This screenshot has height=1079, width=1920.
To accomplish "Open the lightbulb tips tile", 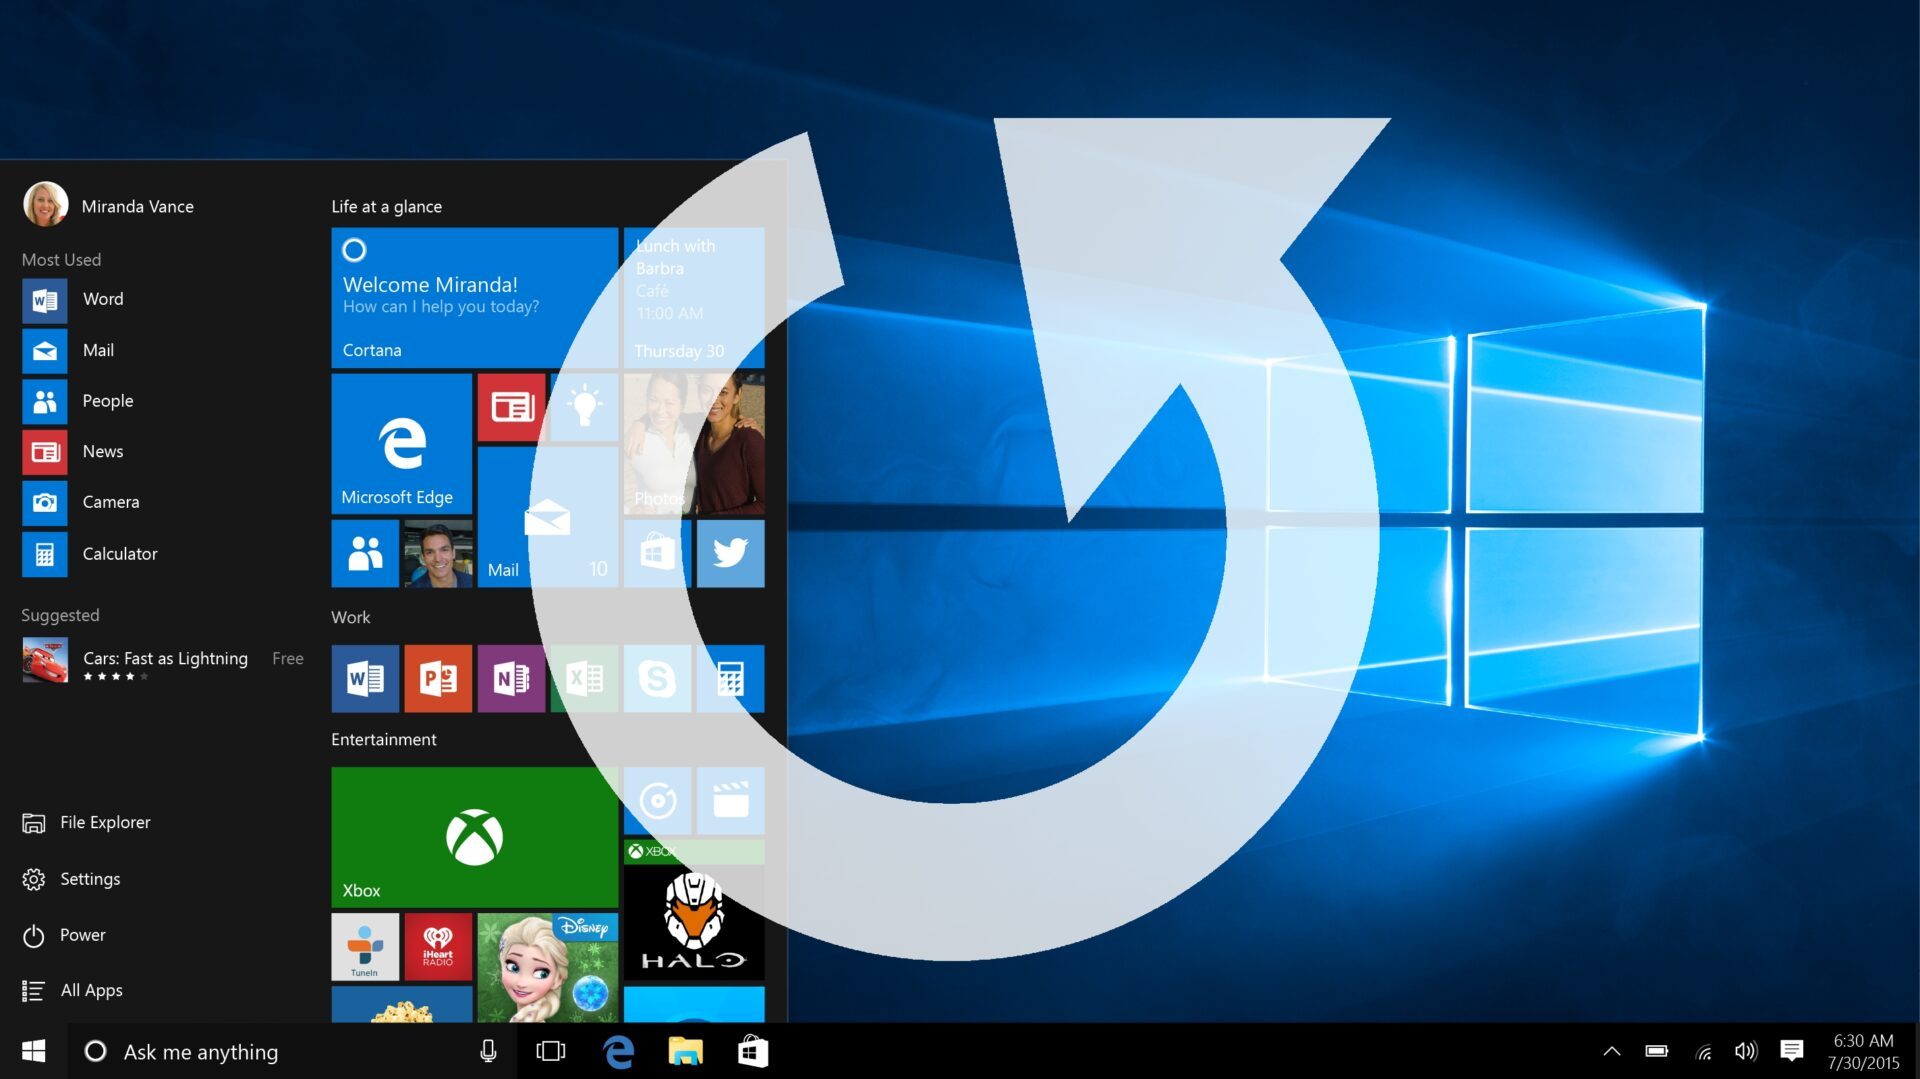I will click(584, 407).
